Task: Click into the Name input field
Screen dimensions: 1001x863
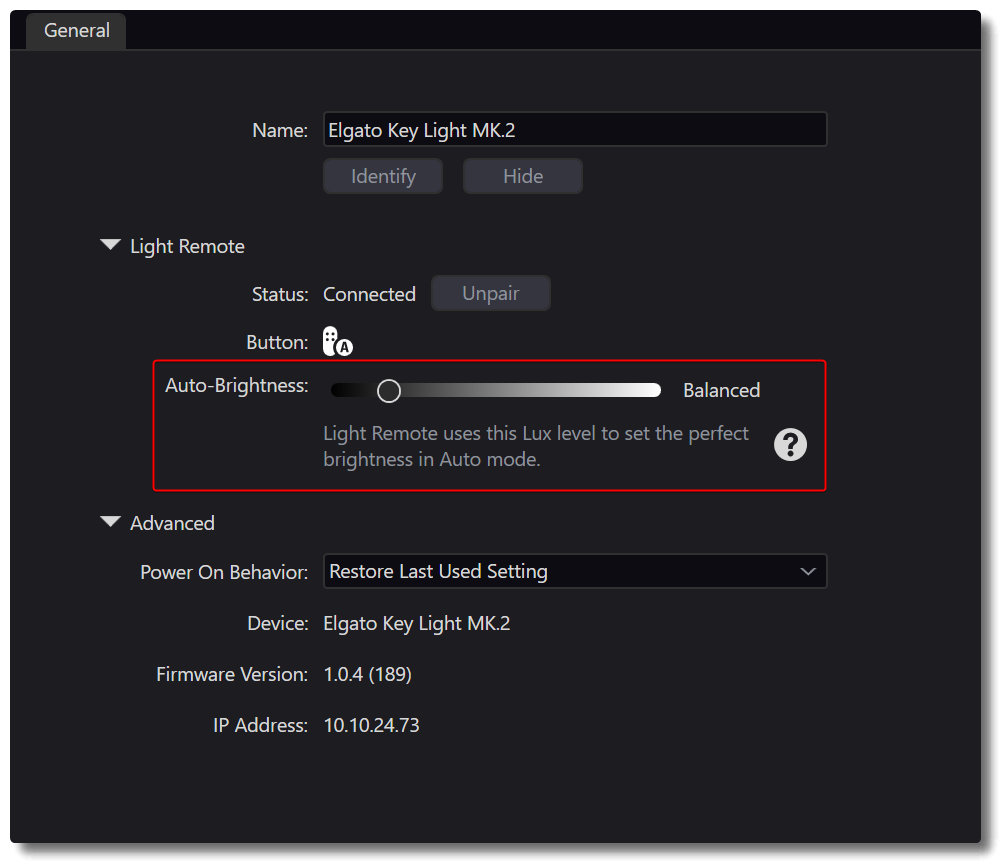Action: 575,130
